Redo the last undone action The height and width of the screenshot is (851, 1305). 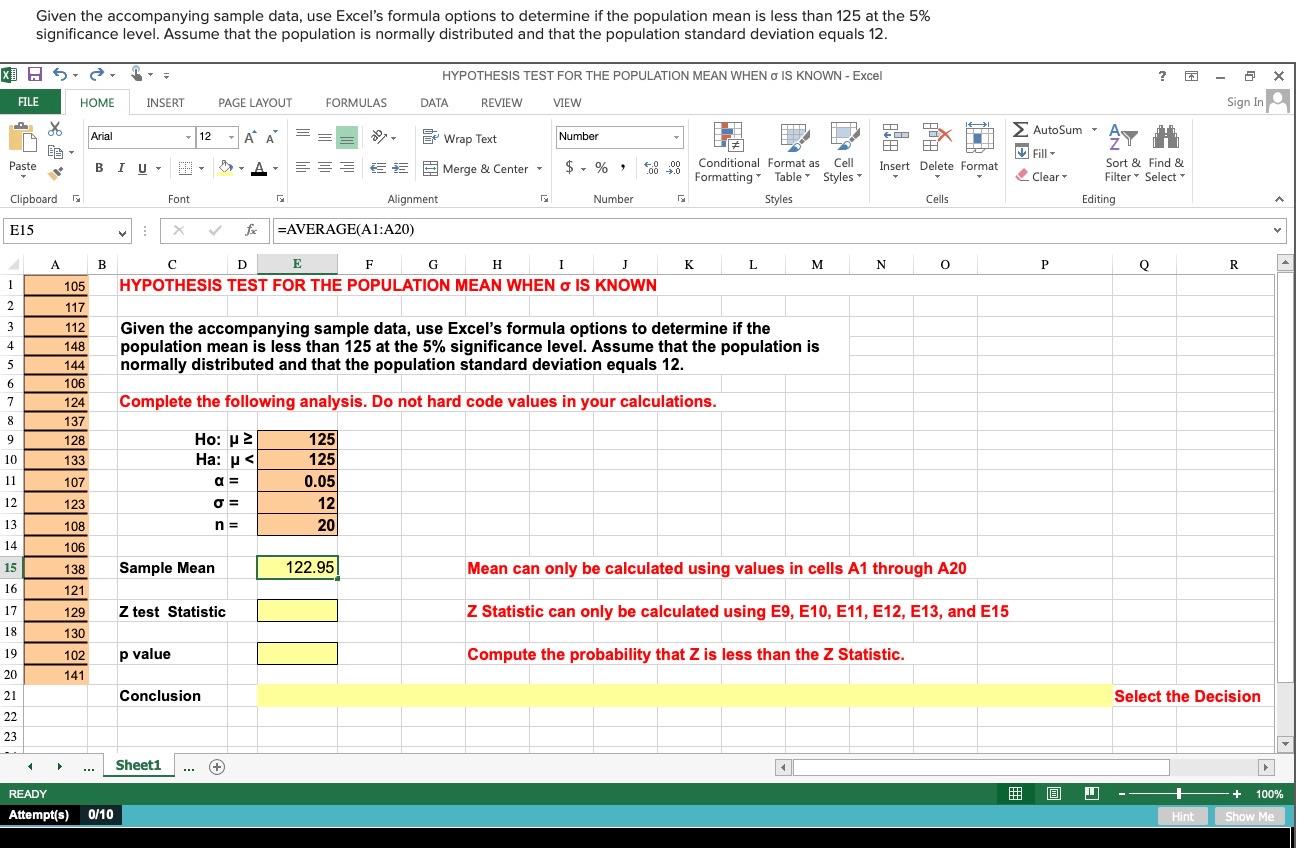point(96,75)
